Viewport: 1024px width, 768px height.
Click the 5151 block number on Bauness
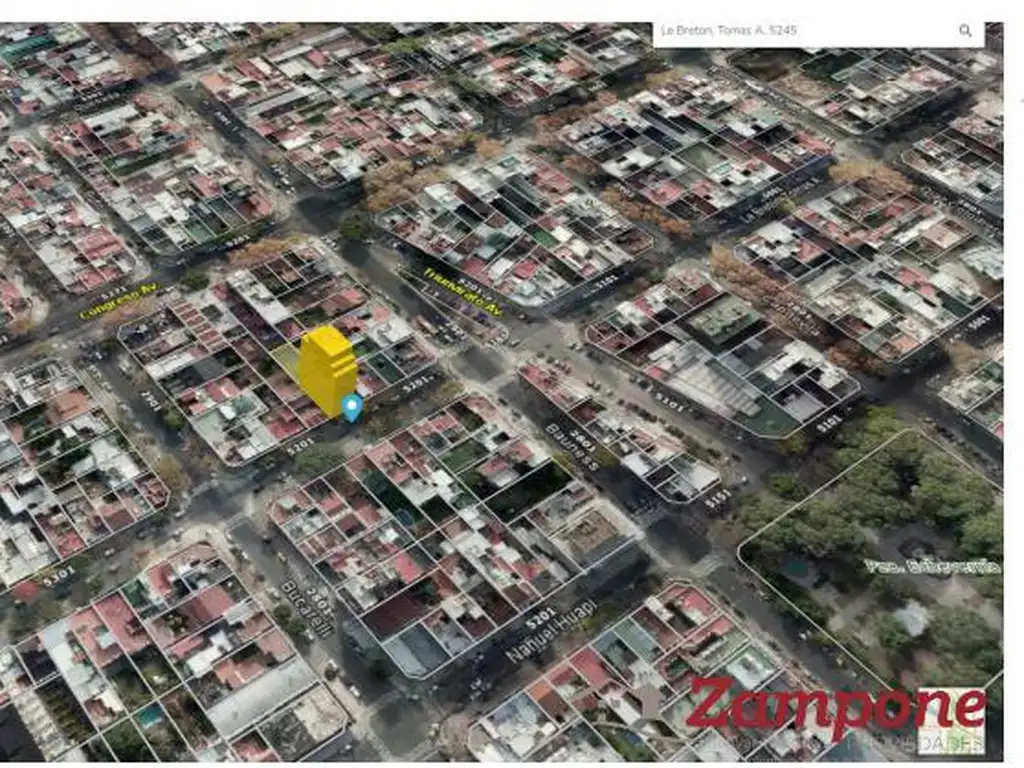click(718, 499)
